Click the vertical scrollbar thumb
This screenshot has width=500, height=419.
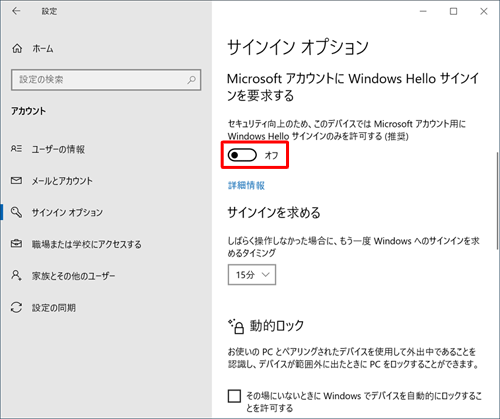[x=498, y=200]
